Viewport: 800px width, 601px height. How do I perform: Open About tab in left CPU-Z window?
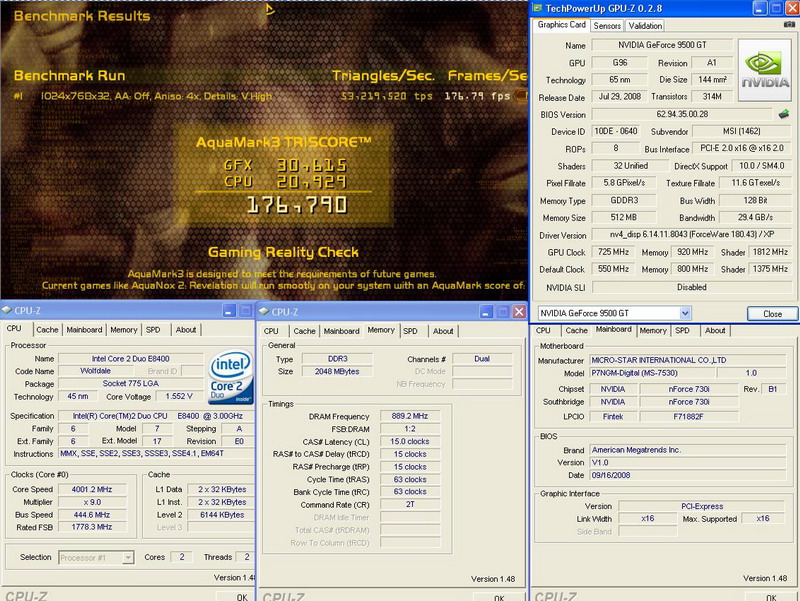pos(186,330)
